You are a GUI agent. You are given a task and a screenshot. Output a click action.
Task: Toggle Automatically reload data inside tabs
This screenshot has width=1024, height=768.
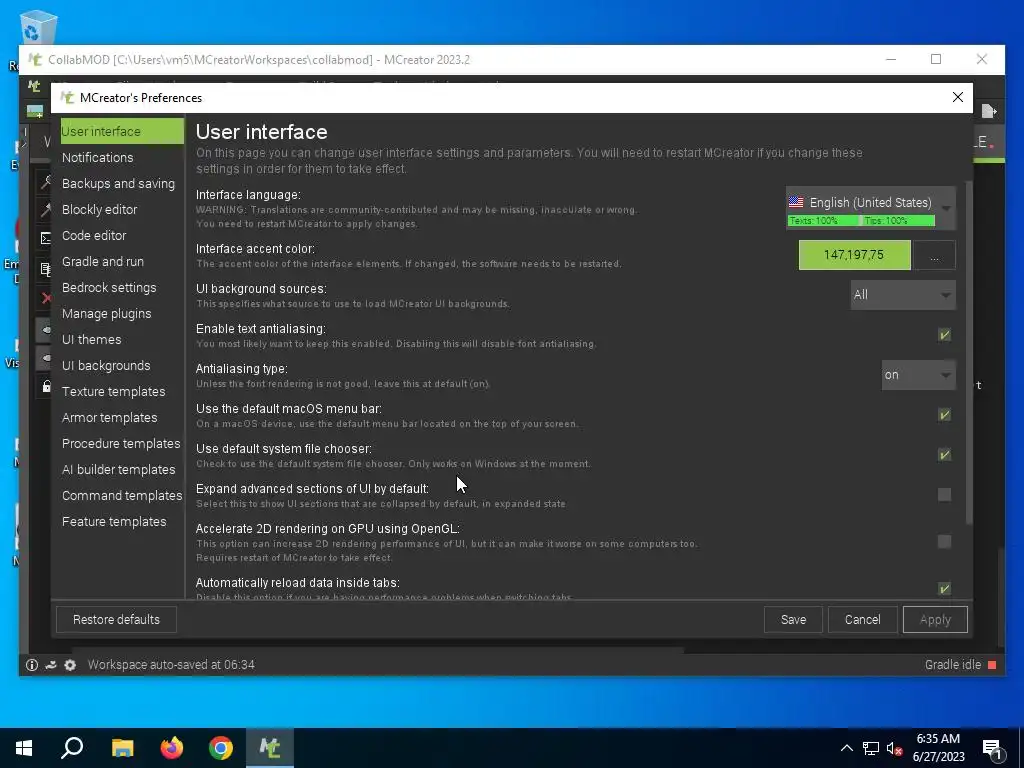[x=944, y=588]
